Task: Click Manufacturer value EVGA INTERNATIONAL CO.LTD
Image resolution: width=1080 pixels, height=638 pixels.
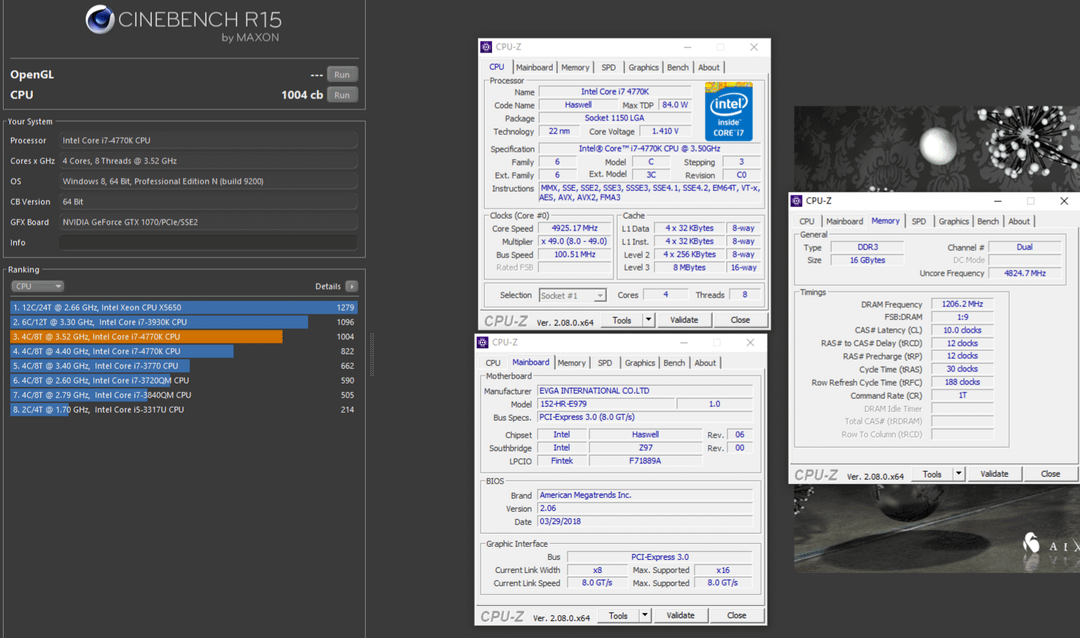Action: click(x=645, y=391)
